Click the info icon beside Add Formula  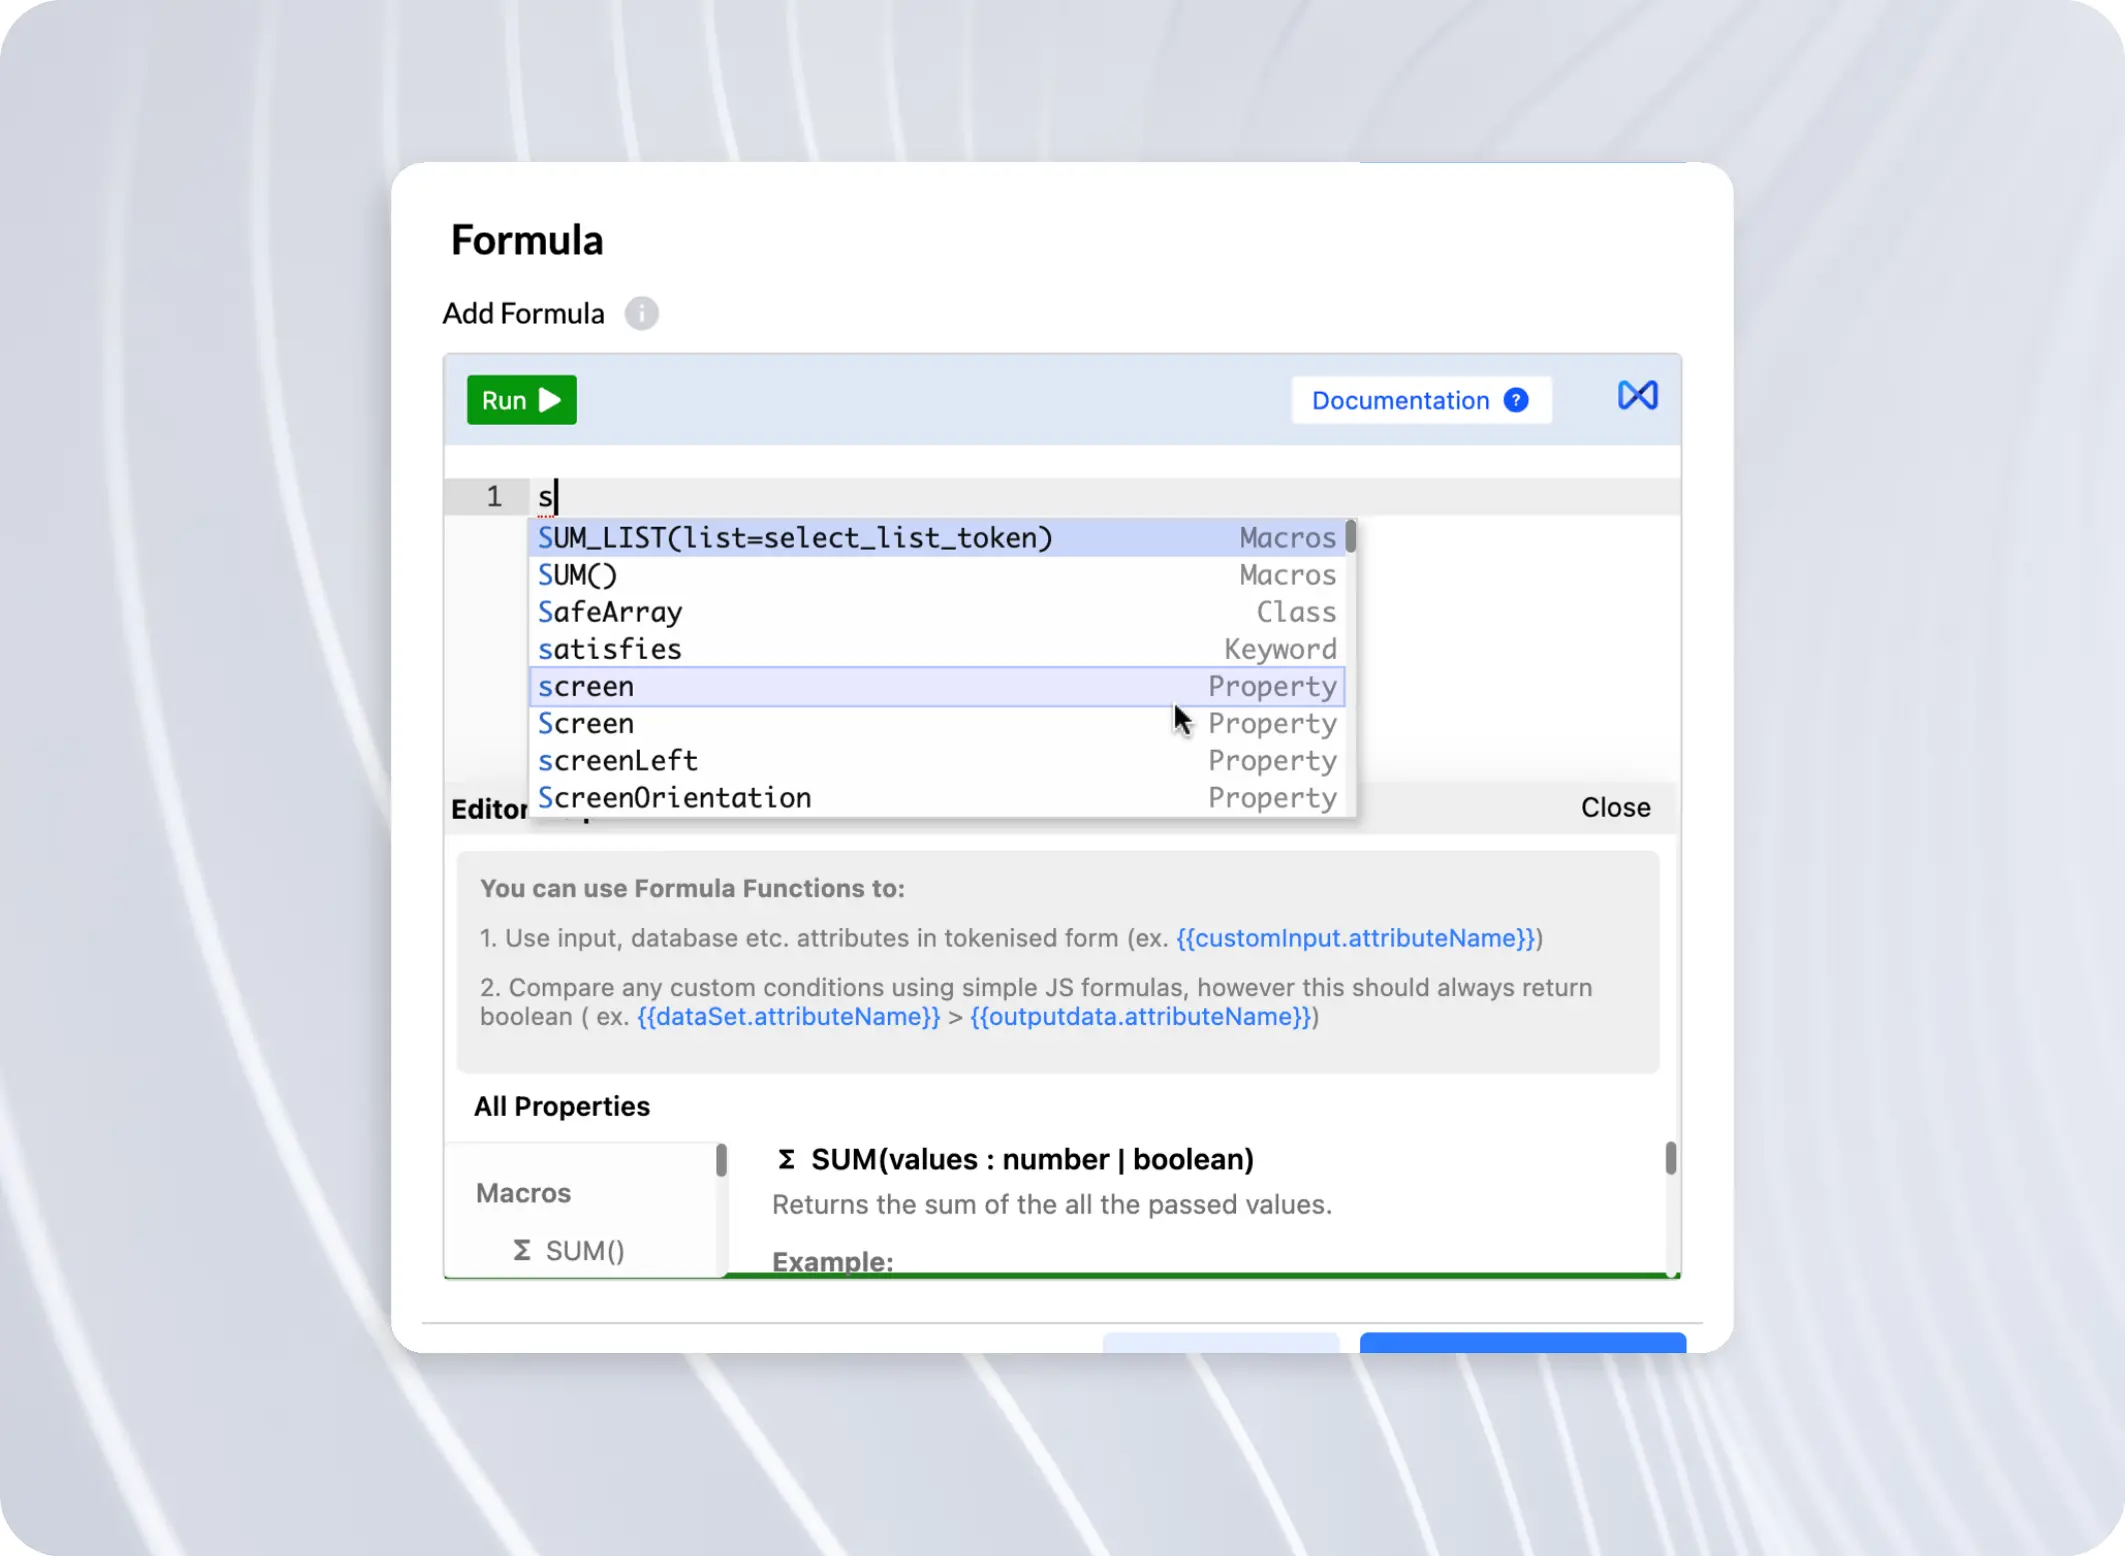click(x=641, y=313)
